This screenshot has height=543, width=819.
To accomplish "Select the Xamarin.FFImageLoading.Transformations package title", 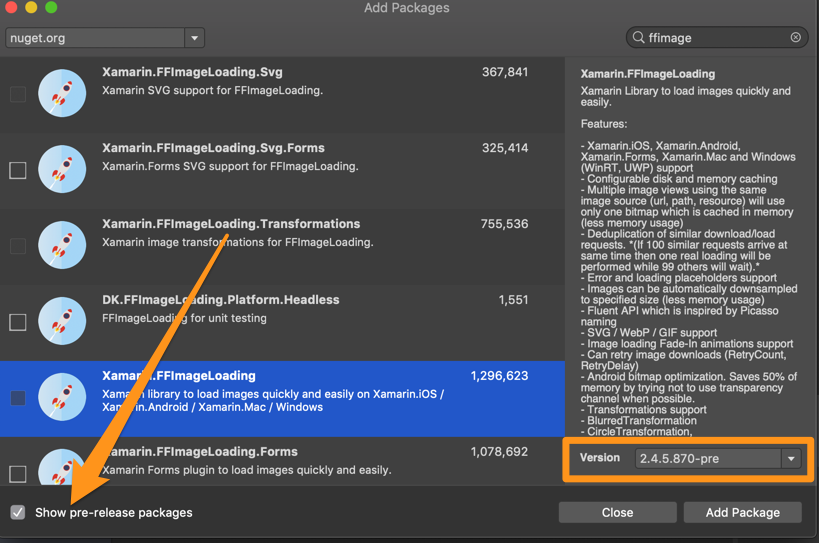I will tap(231, 224).
